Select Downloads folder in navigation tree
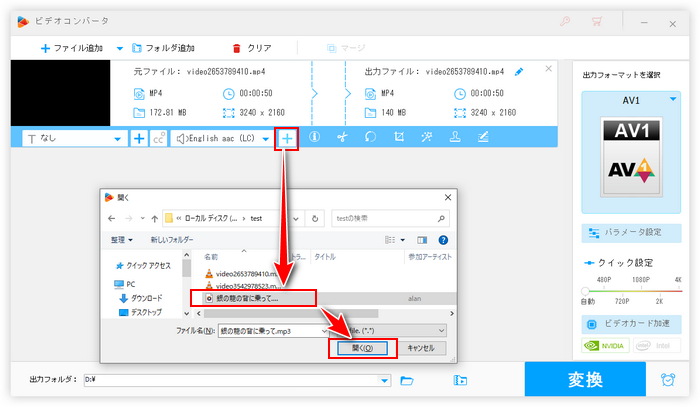The image size is (700, 407). [x=141, y=298]
